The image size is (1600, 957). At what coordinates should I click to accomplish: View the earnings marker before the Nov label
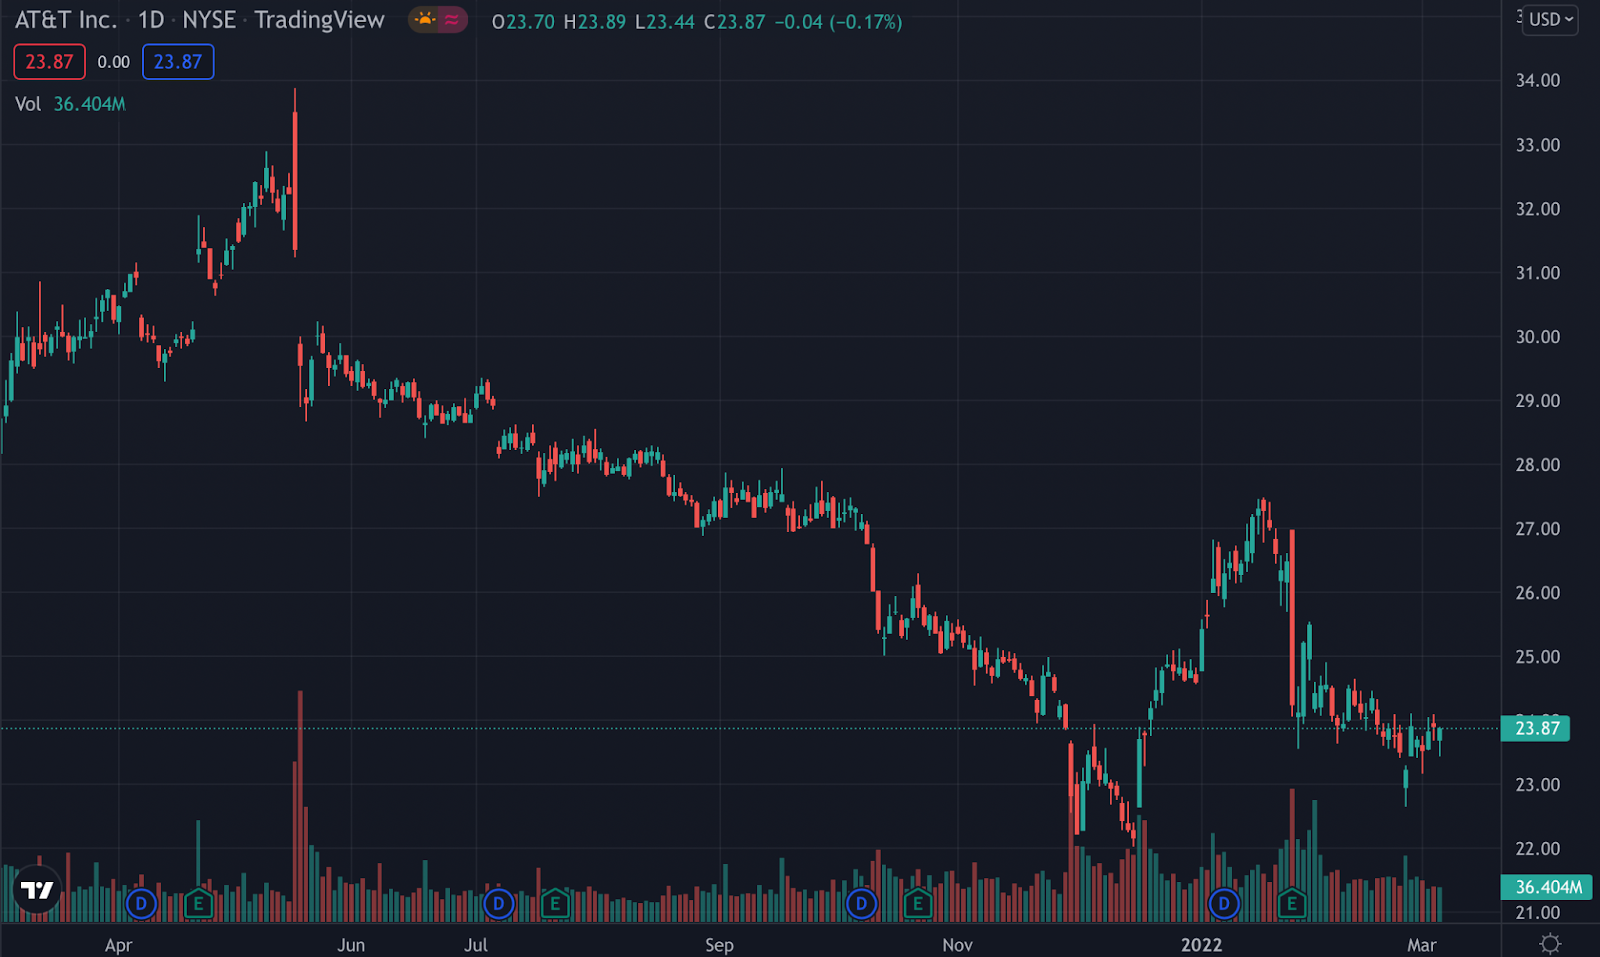click(x=918, y=904)
